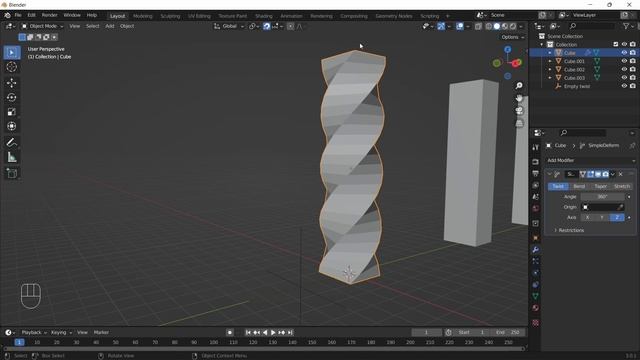
Task: Pick the Measure ruler tool
Action: (x=12, y=157)
